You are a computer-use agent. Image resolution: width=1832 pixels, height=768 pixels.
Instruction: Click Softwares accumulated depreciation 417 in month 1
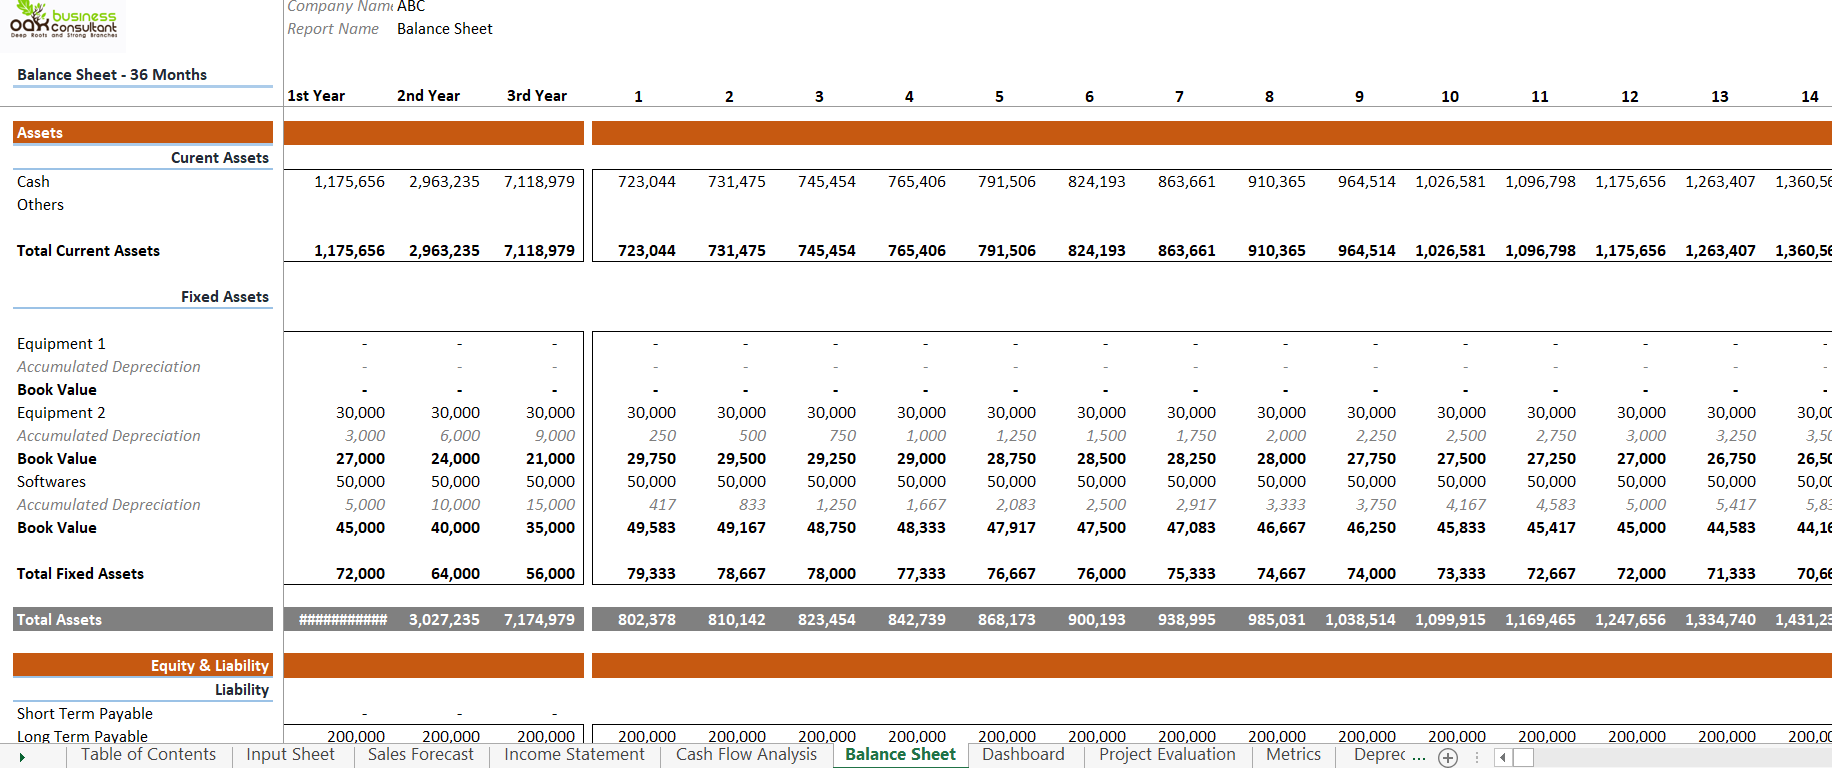coord(662,505)
